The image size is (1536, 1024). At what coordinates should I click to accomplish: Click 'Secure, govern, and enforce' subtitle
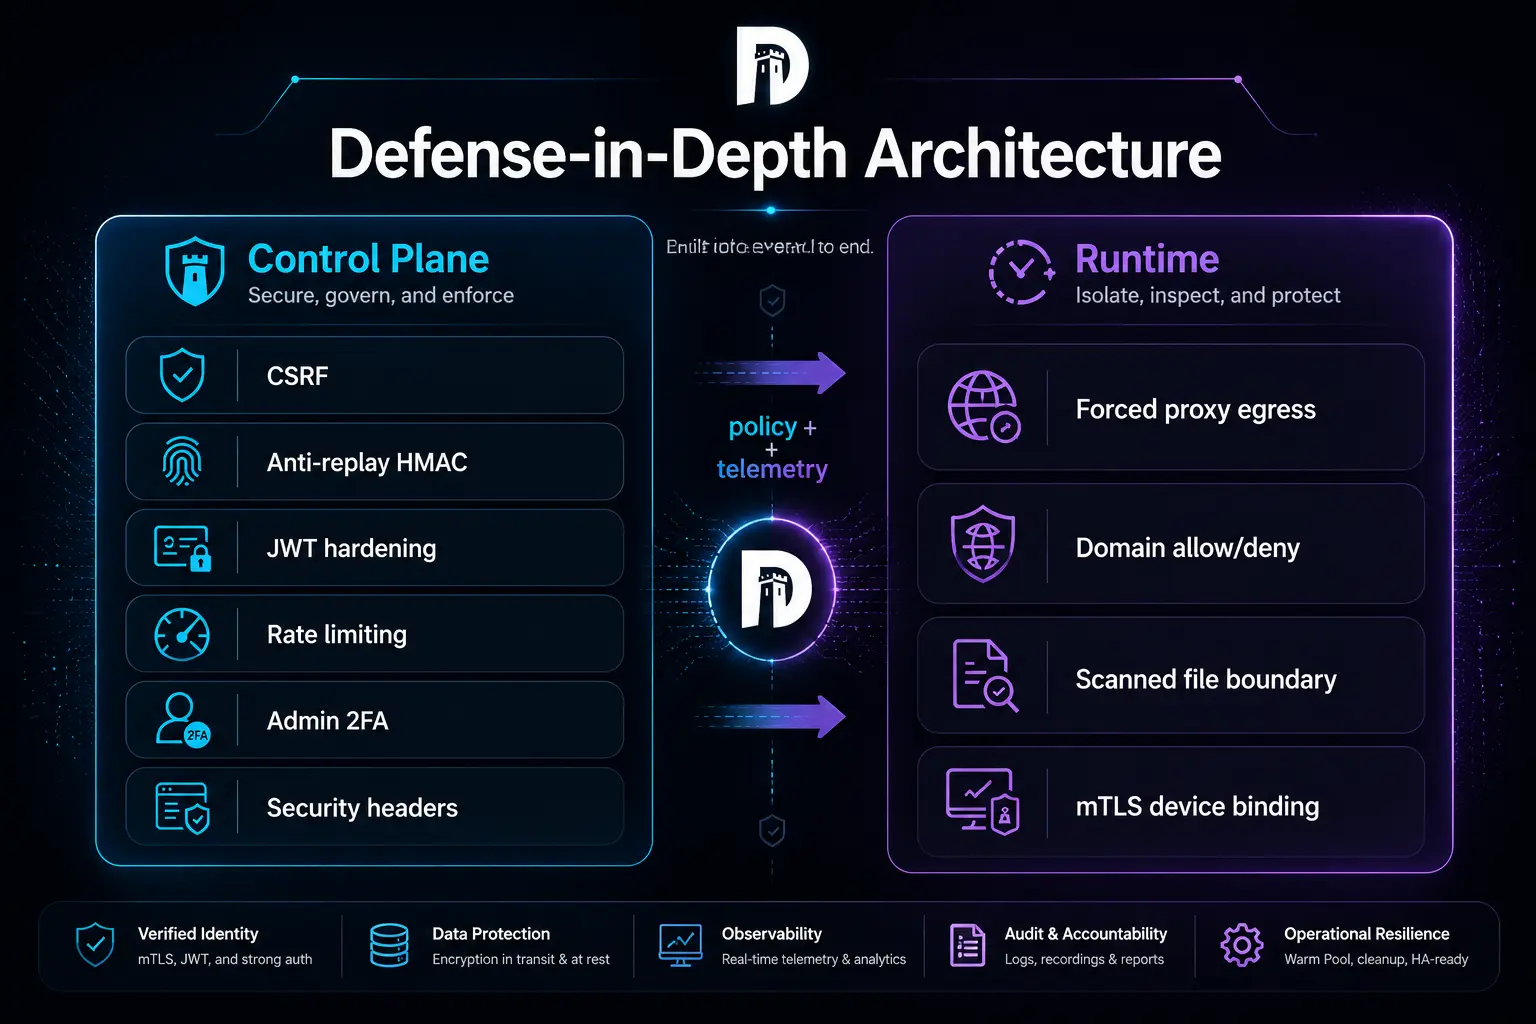coord(381,296)
